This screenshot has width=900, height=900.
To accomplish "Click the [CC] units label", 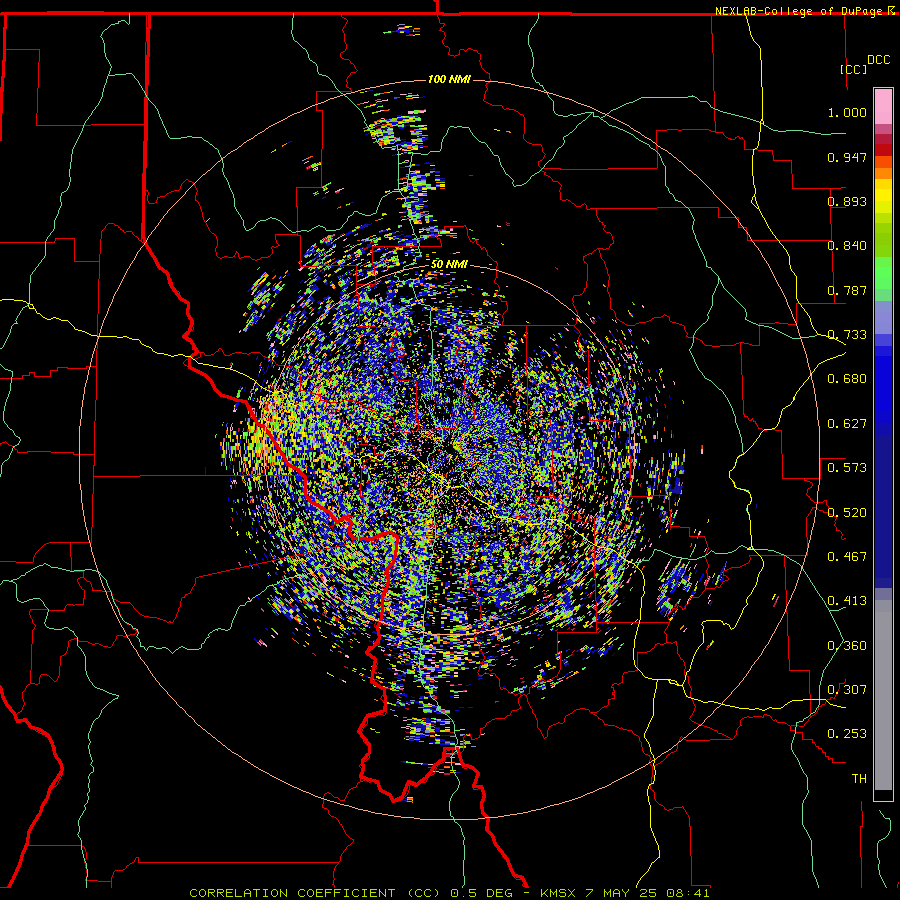I will coord(853,69).
